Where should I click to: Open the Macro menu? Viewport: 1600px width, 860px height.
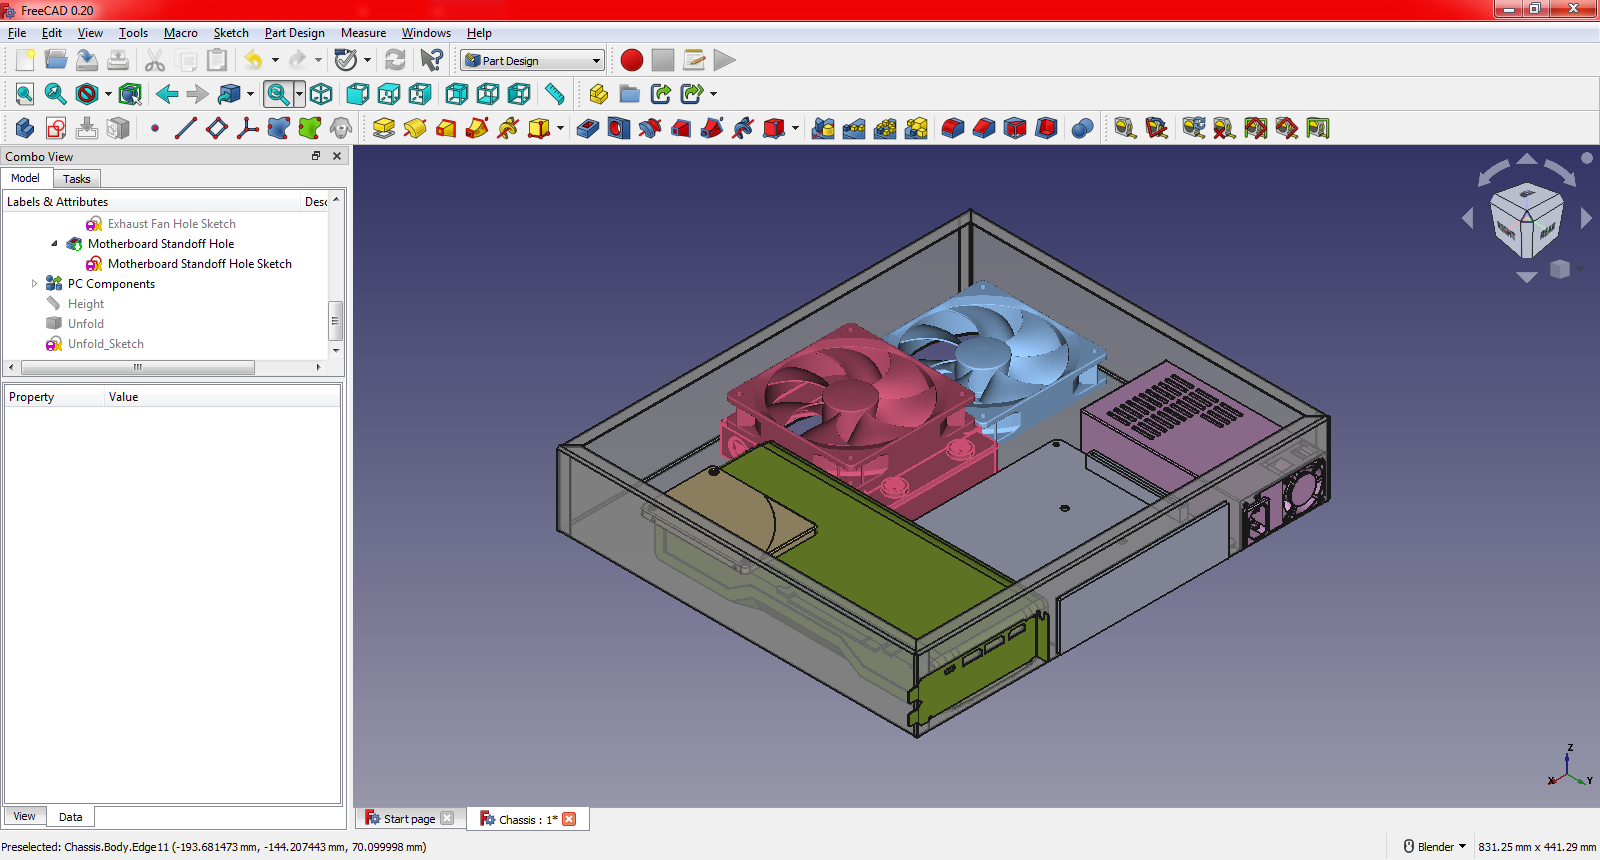181,33
